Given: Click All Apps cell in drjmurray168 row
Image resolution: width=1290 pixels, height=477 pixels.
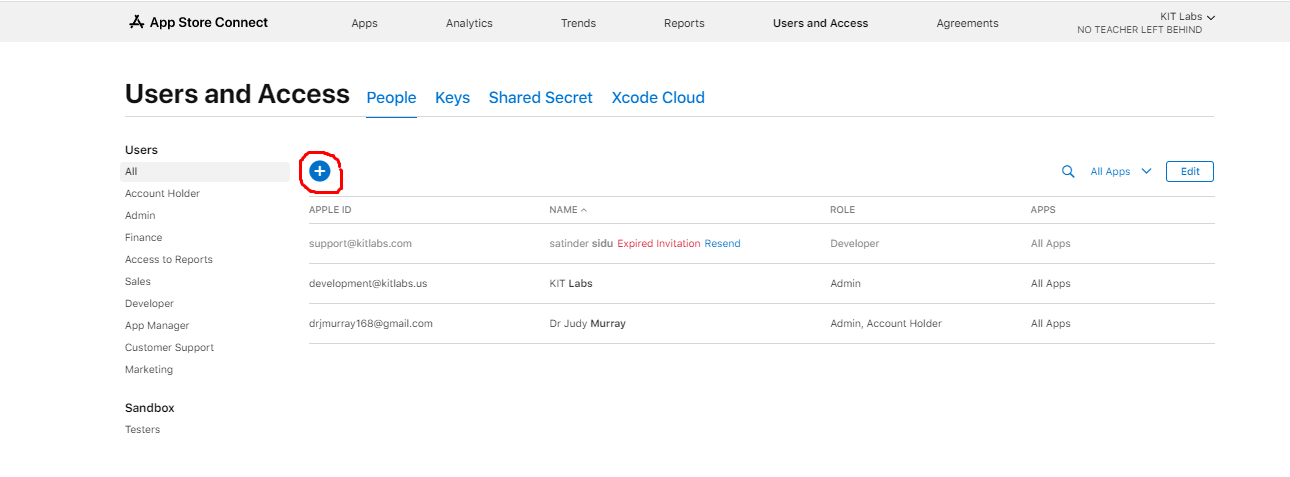Looking at the screenshot, I should (1051, 324).
